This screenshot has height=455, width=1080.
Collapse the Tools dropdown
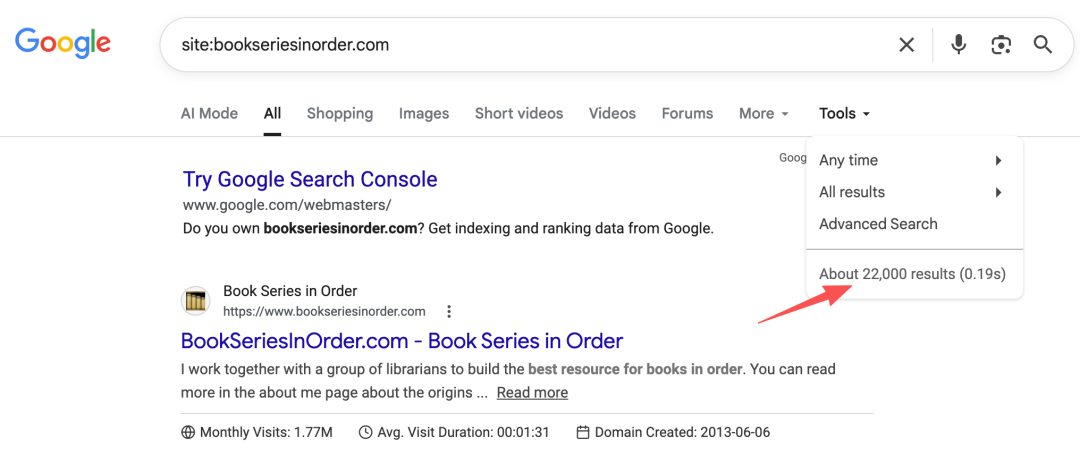pyautogui.click(x=844, y=114)
